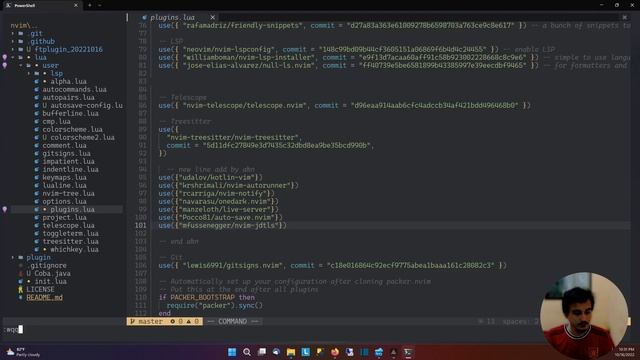640x360 pixels.
Task: Open Task View on the taskbar
Action: (x=262, y=352)
